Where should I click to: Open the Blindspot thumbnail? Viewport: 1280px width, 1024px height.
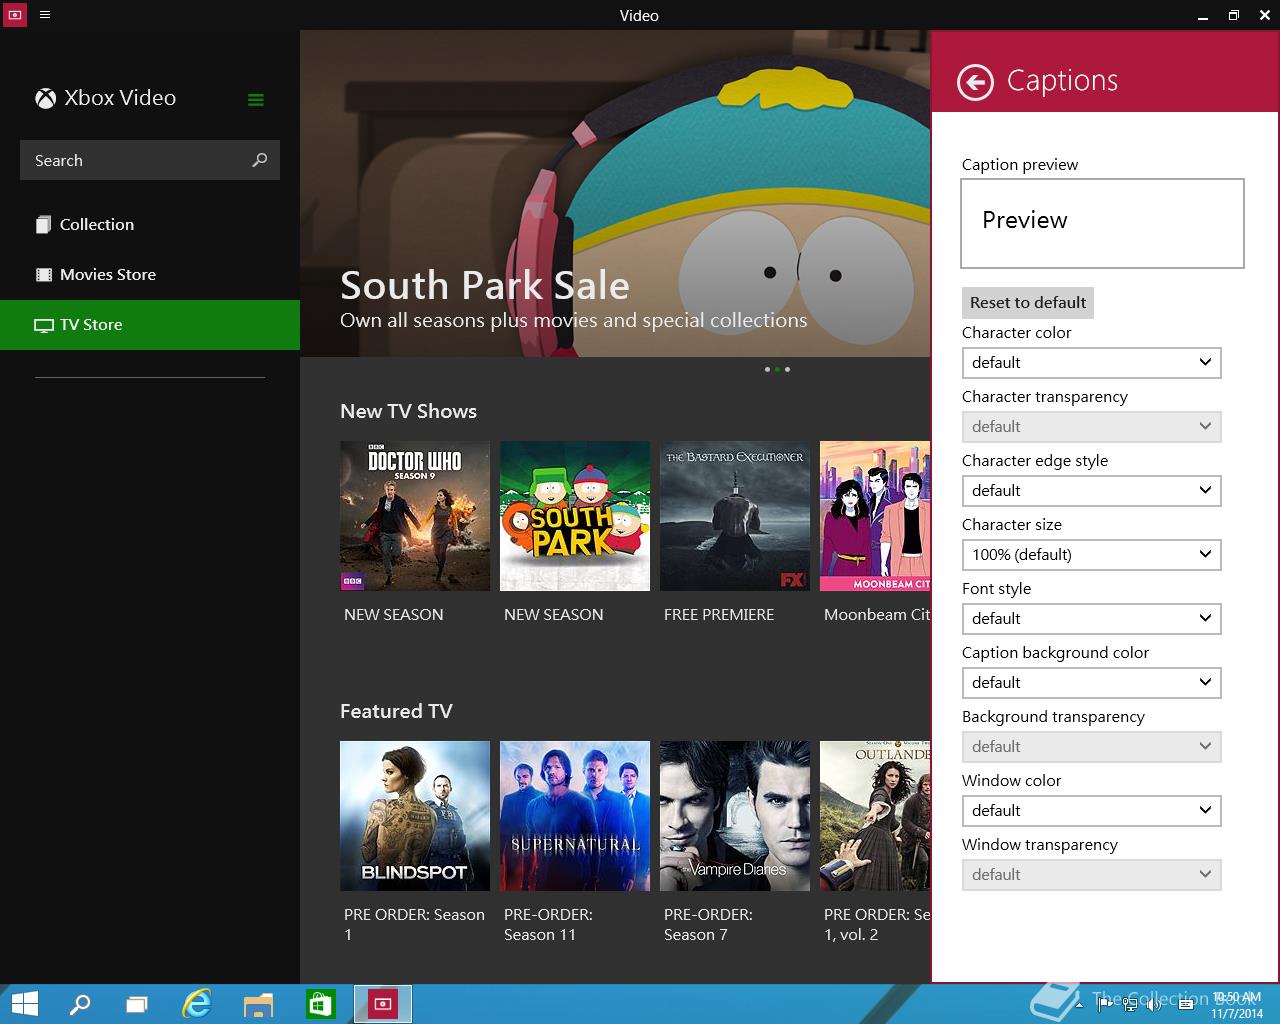pos(415,816)
